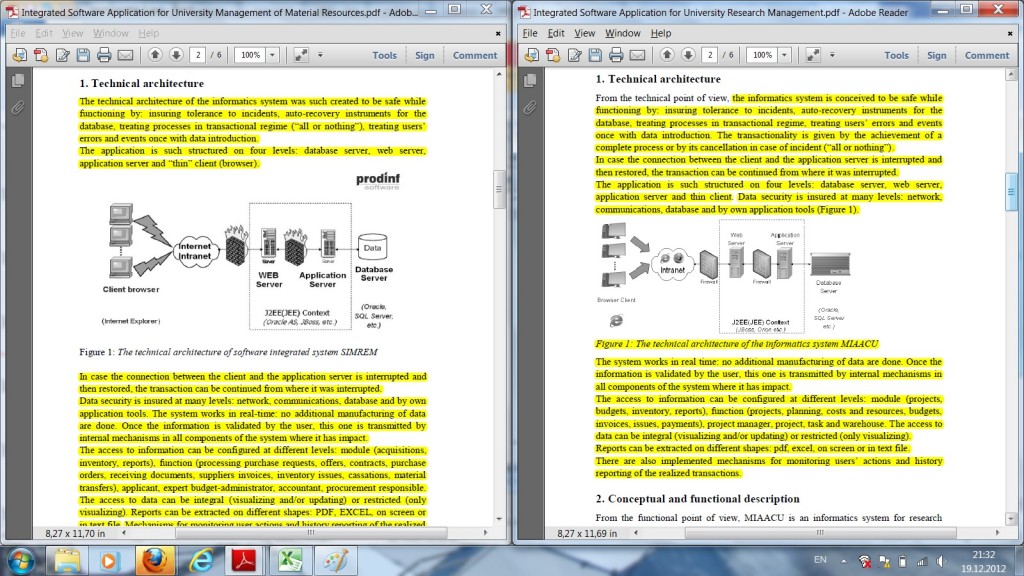
Task: Save the Material Resources PDF with floppy icon
Action: tap(83, 56)
